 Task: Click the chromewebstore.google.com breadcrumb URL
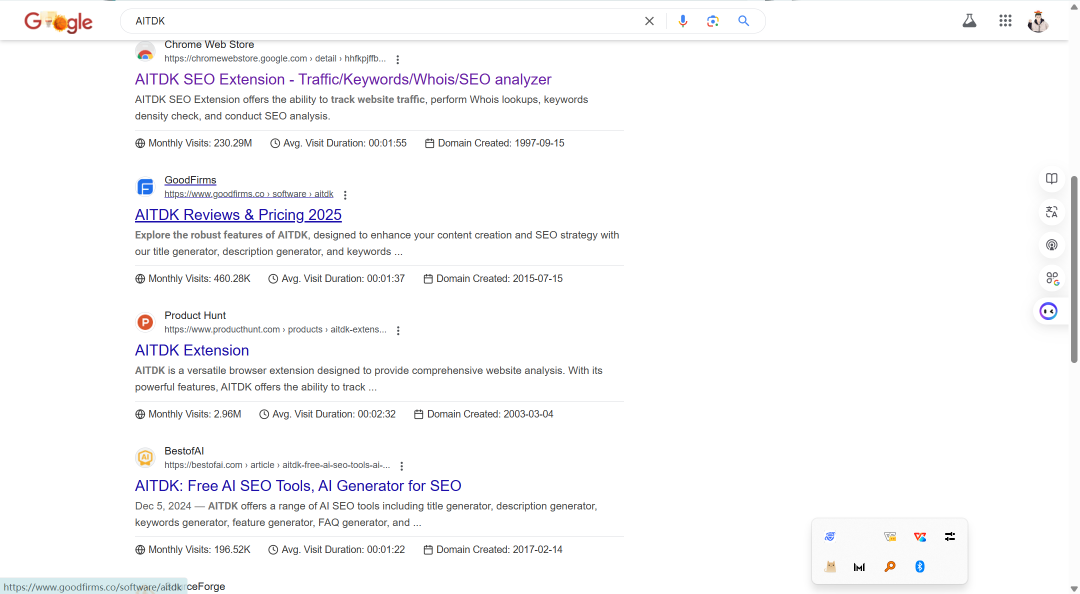(275, 59)
